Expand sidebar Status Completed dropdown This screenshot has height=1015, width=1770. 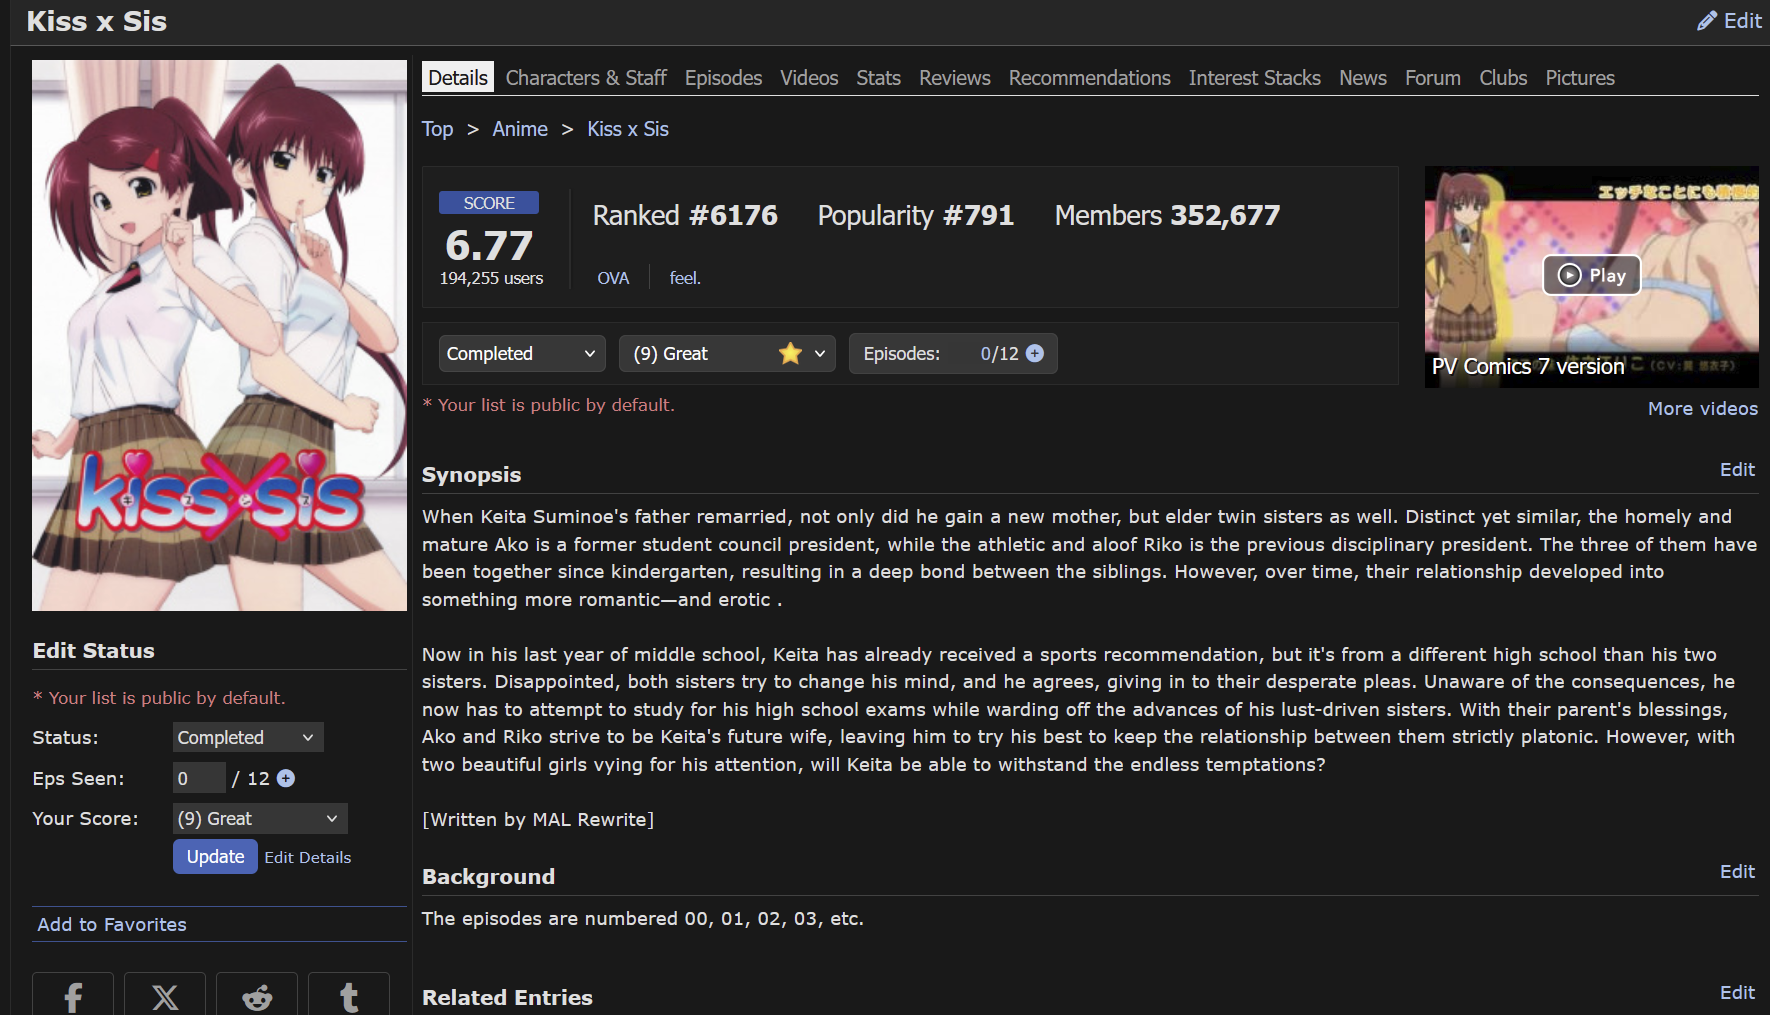(248, 737)
